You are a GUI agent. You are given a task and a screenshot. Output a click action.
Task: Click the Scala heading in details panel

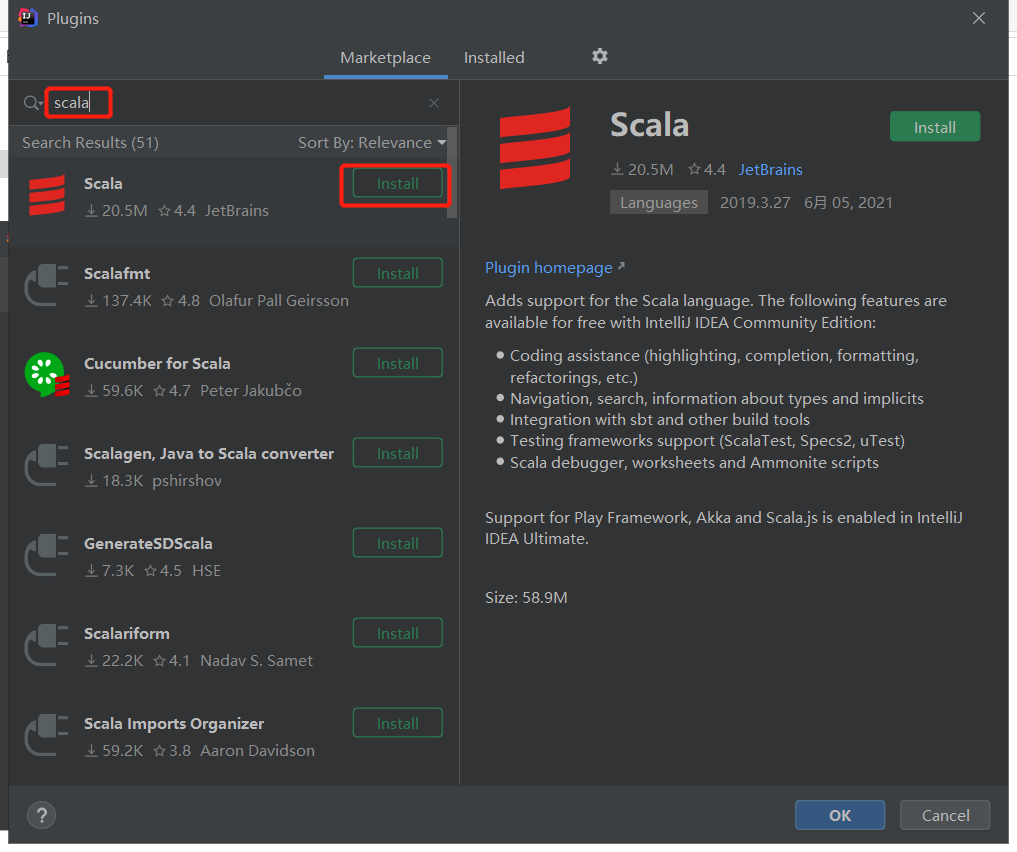tap(649, 124)
